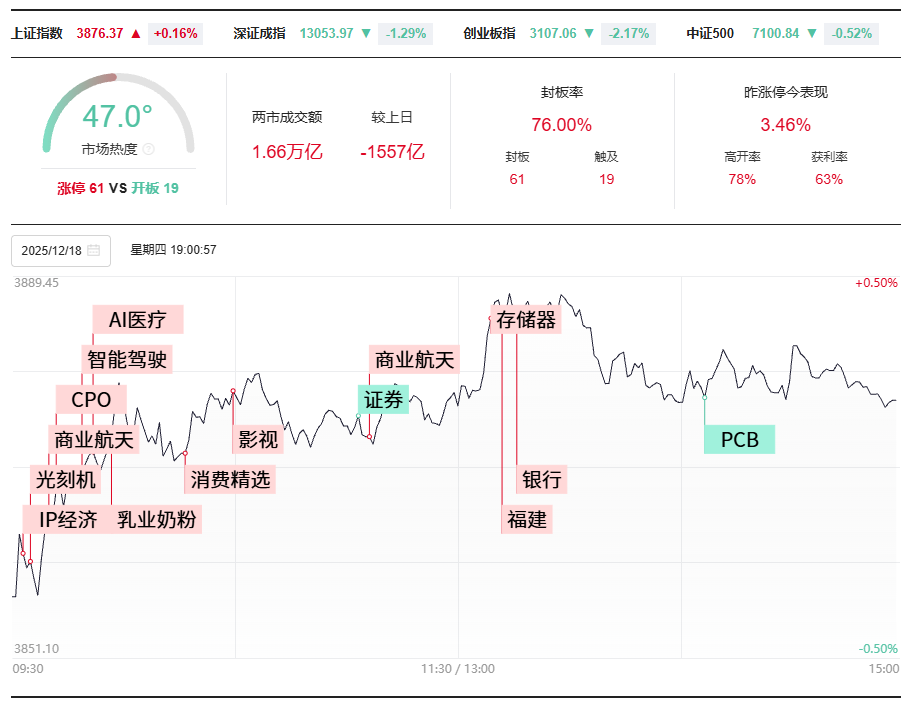Click the 开板 19 count link
This screenshot has height=709, width=916.
click(154, 187)
